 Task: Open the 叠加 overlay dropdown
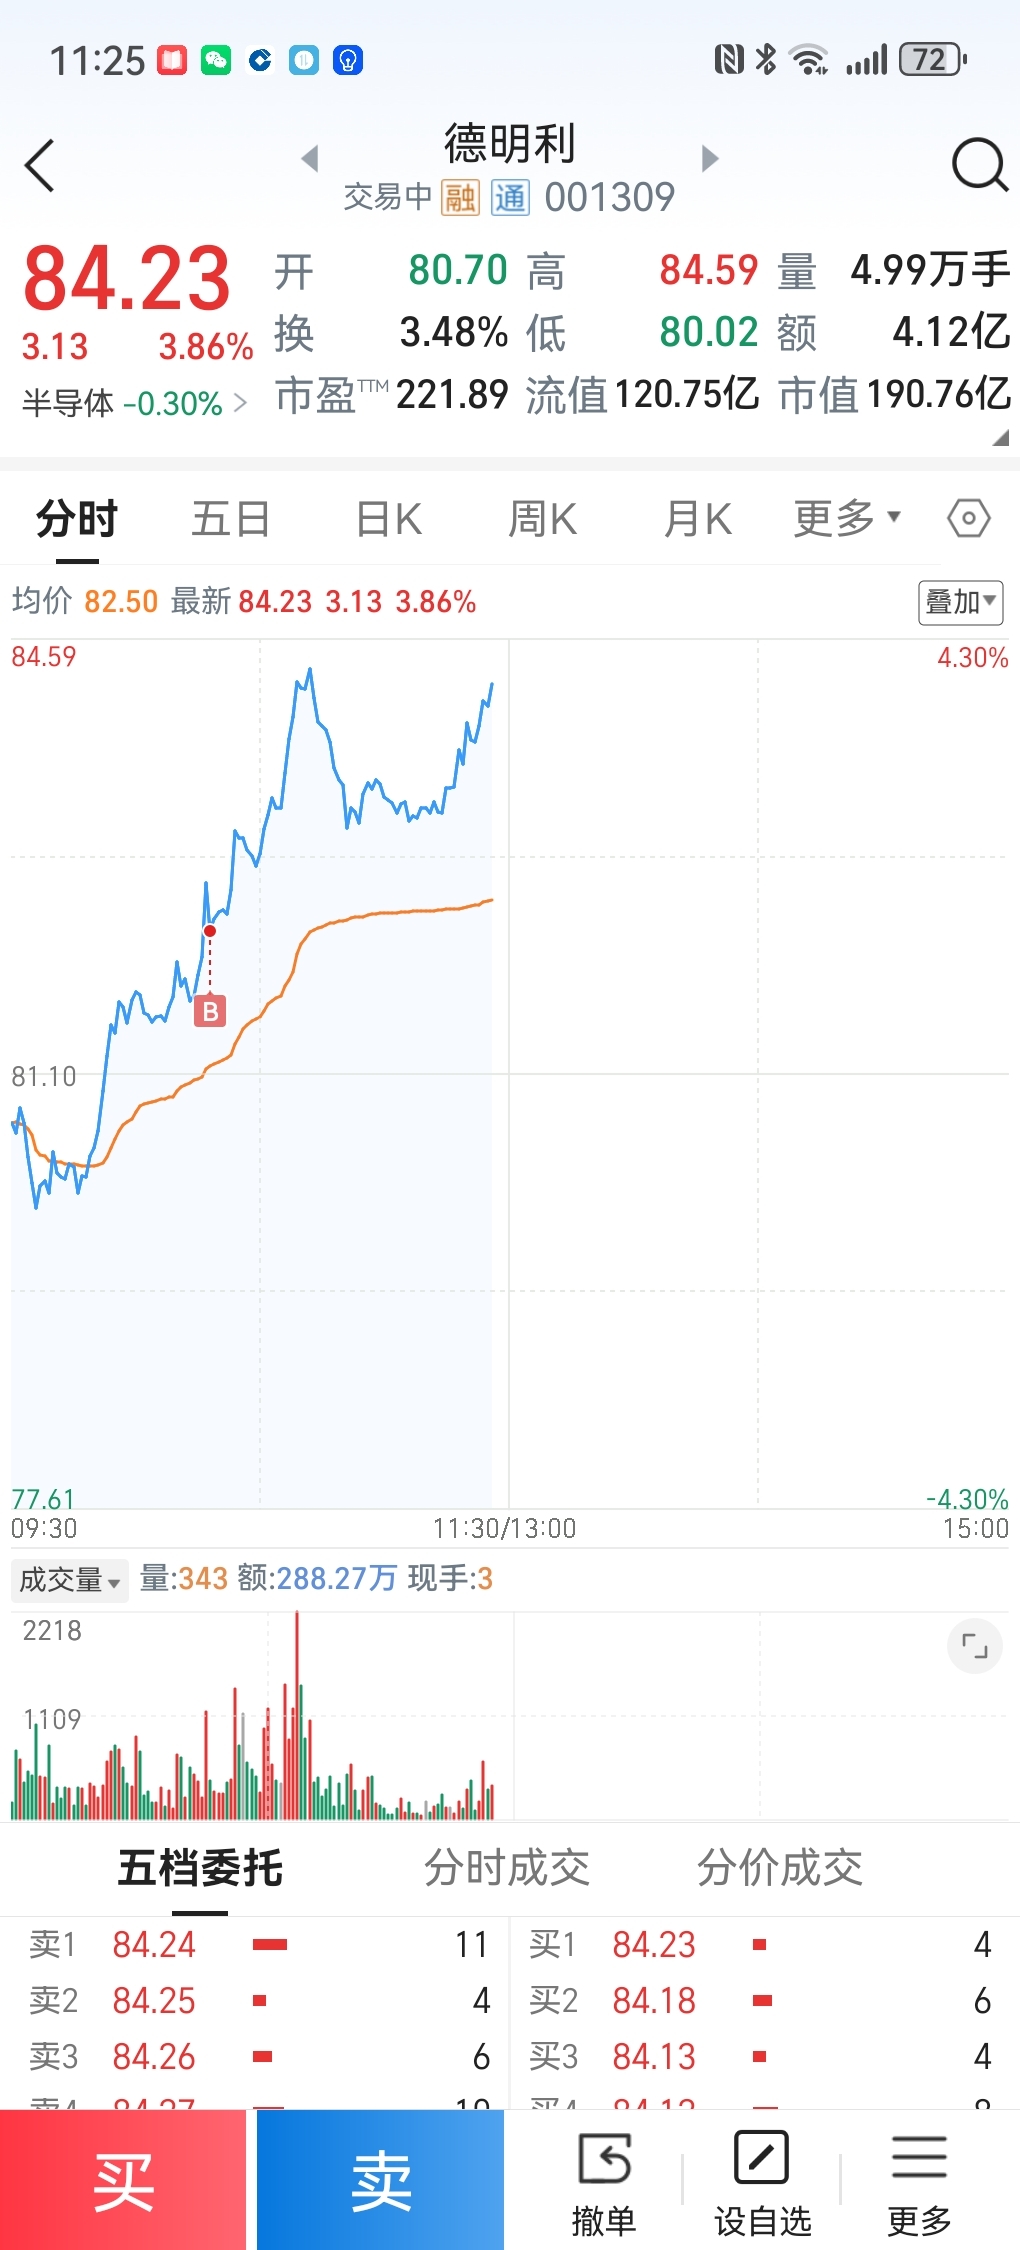point(960,602)
